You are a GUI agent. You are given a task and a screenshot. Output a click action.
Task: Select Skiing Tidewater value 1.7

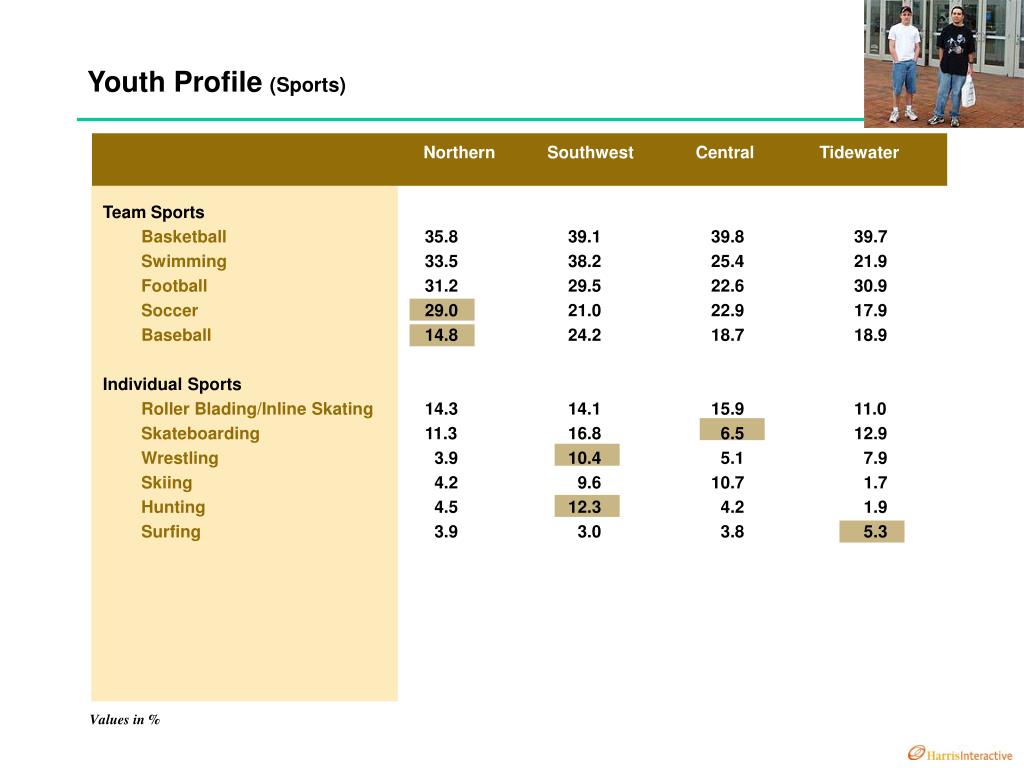coord(875,483)
